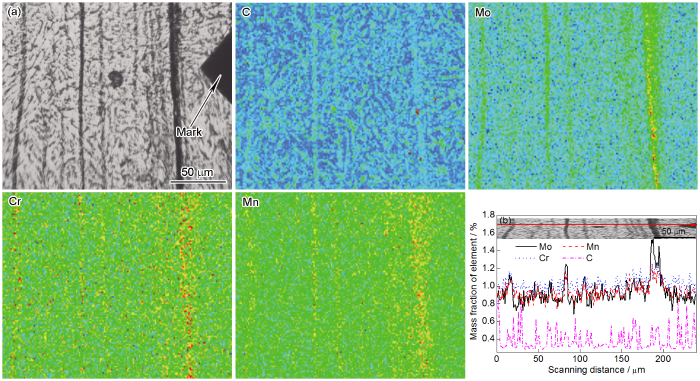Click the Mo map label
700x381 pixels.
point(483,13)
